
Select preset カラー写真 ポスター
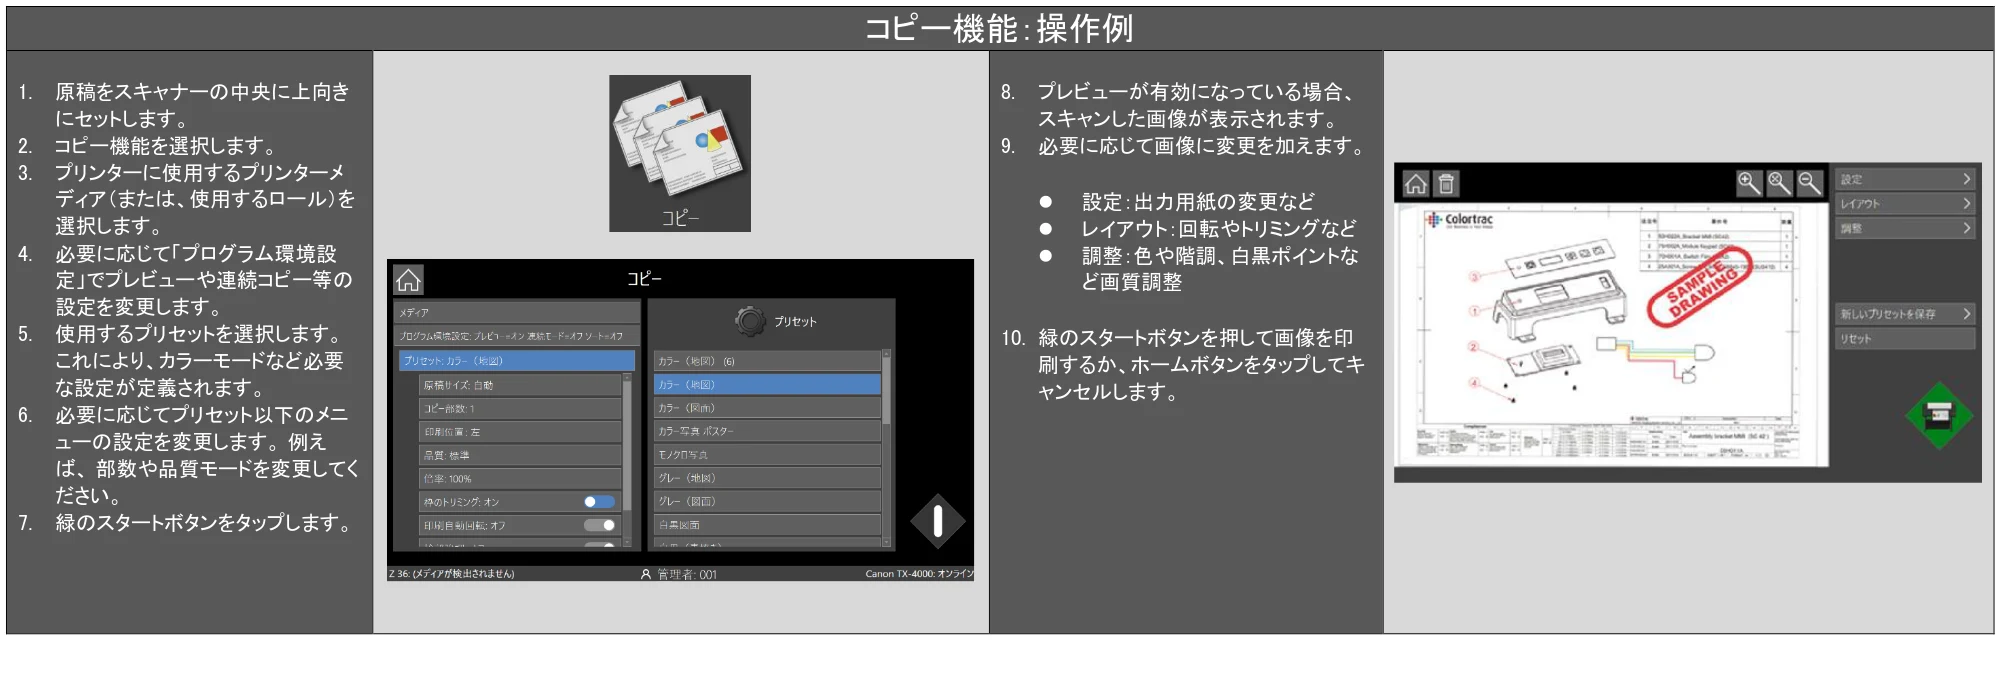click(x=767, y=431)
